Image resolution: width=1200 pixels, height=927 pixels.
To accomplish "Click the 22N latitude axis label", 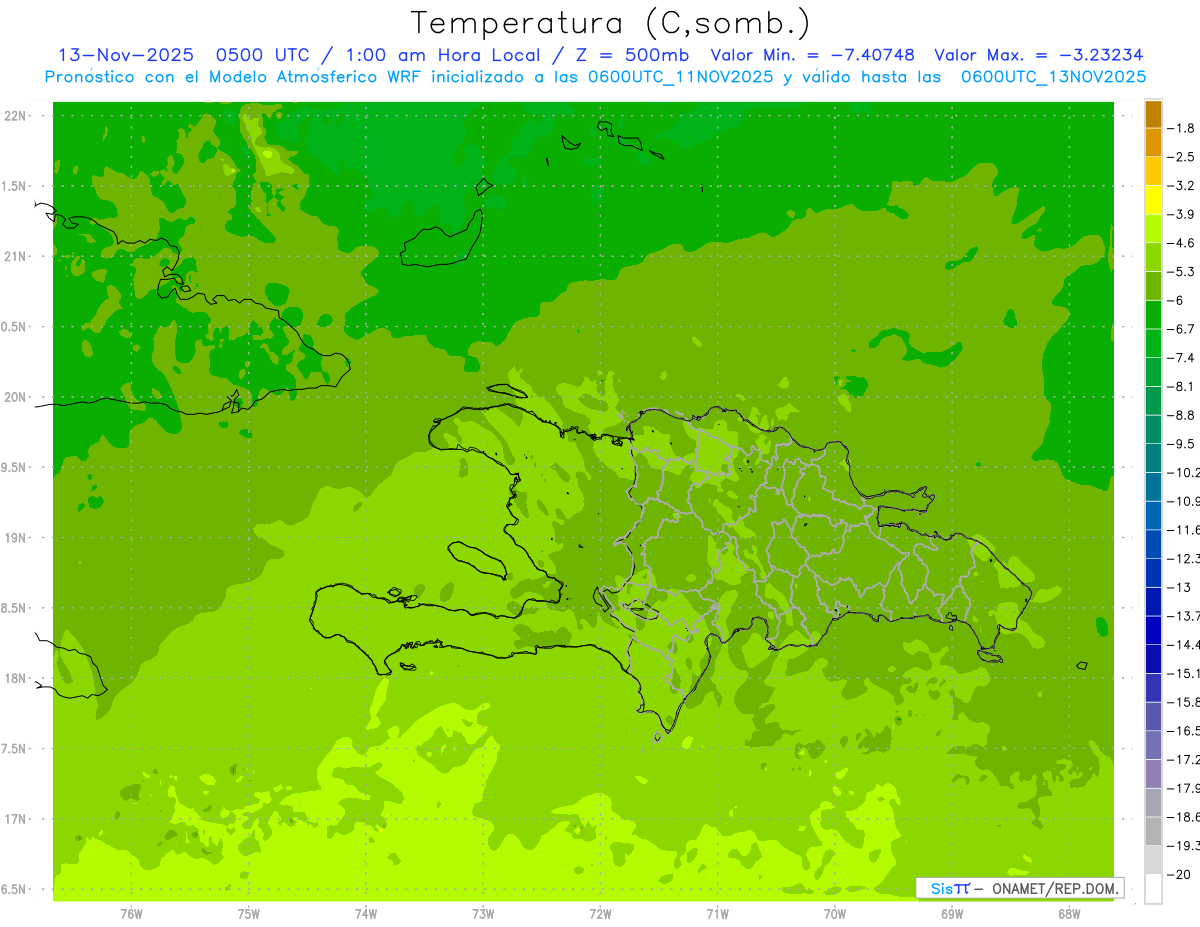I will tap(15, 116).
